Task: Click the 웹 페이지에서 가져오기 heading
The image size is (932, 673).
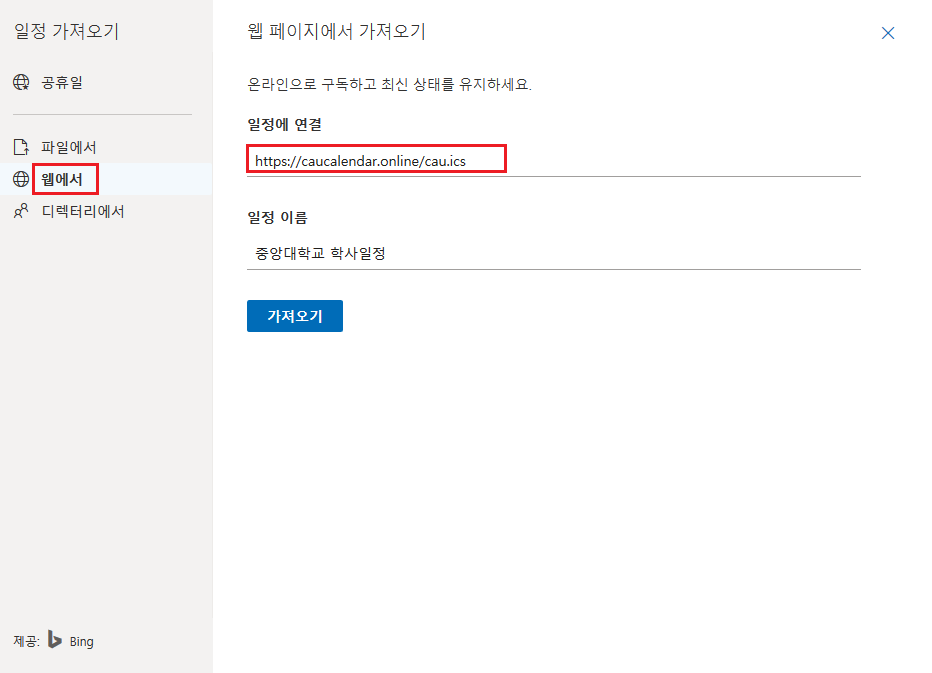Action: pos(337,31)
